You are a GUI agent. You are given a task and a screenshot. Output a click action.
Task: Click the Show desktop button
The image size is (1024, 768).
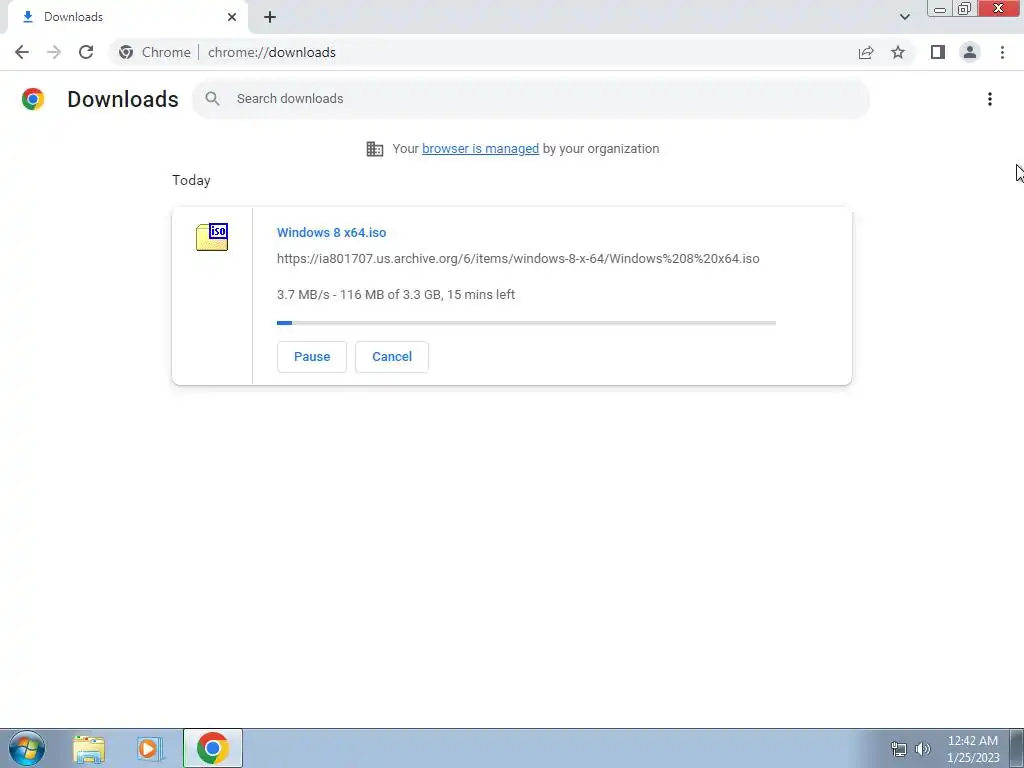tap(1017, 748)
